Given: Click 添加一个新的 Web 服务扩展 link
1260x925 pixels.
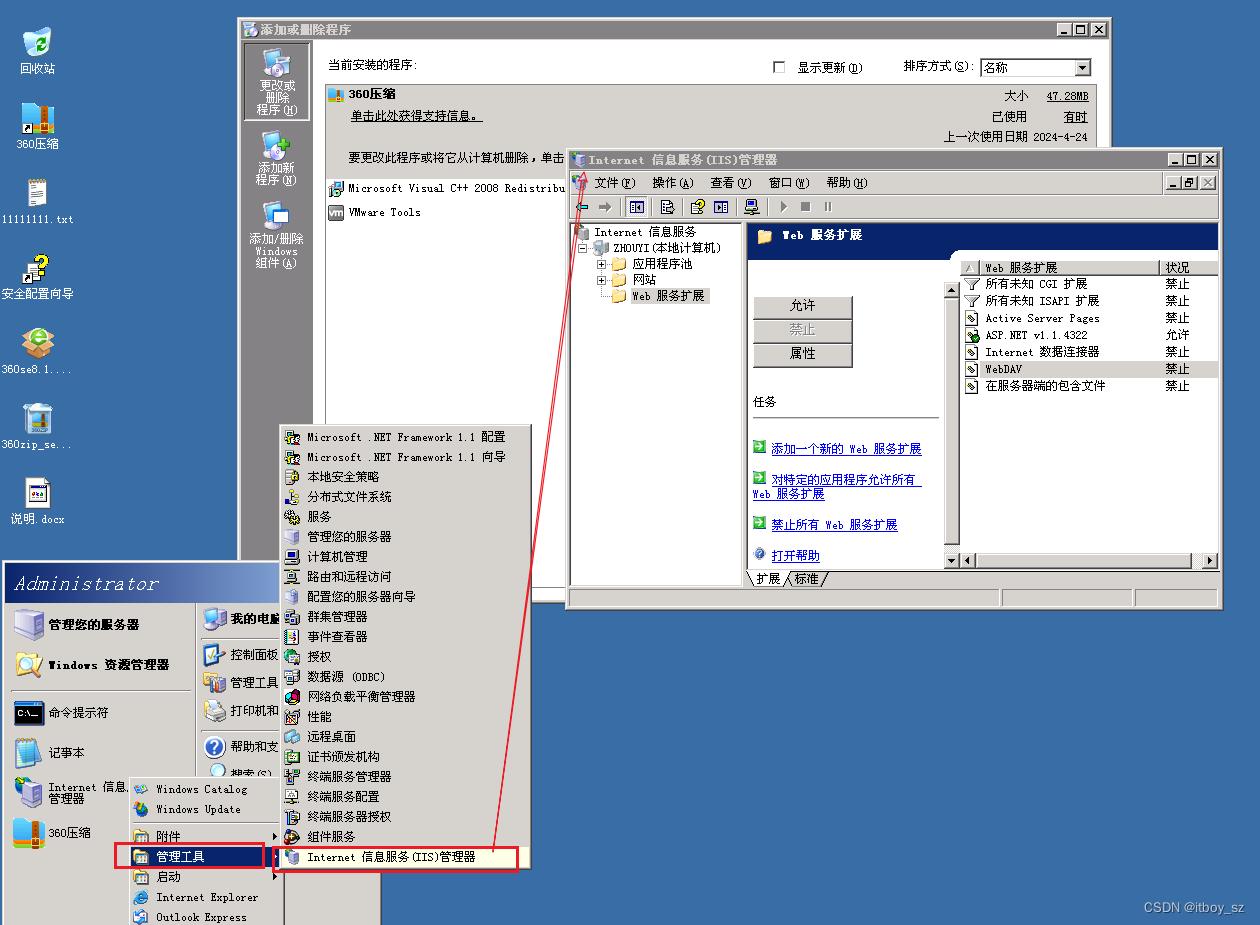Looking at the screenshot, I should (x=846, y=449).
